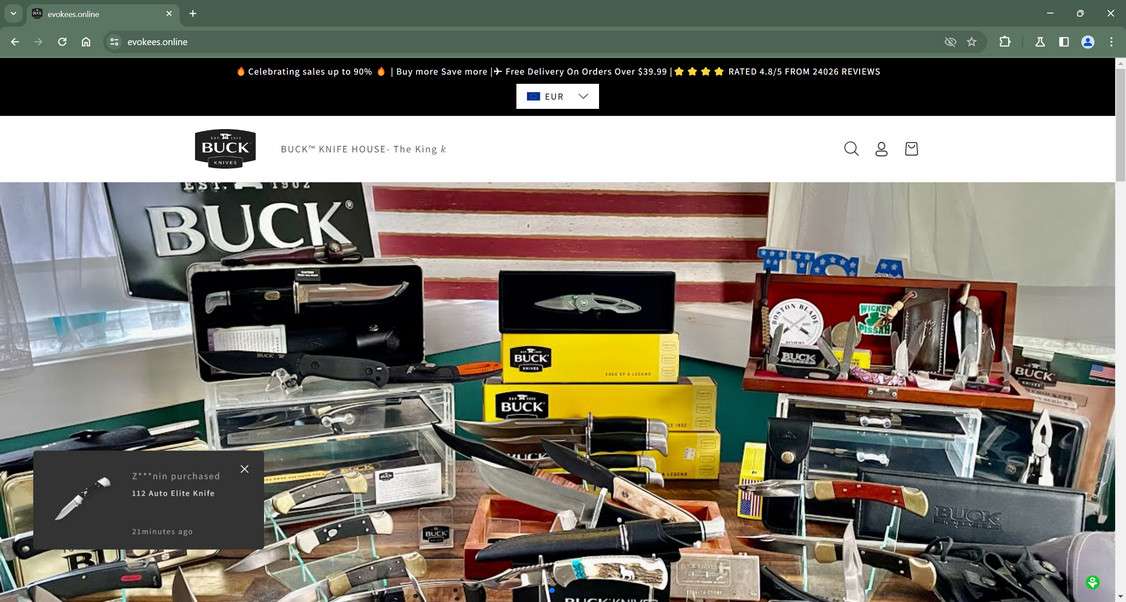Open the Chrome profile avatar toggle
The width and height of the screenshot is (1126, 602).
pos(1087,42)
